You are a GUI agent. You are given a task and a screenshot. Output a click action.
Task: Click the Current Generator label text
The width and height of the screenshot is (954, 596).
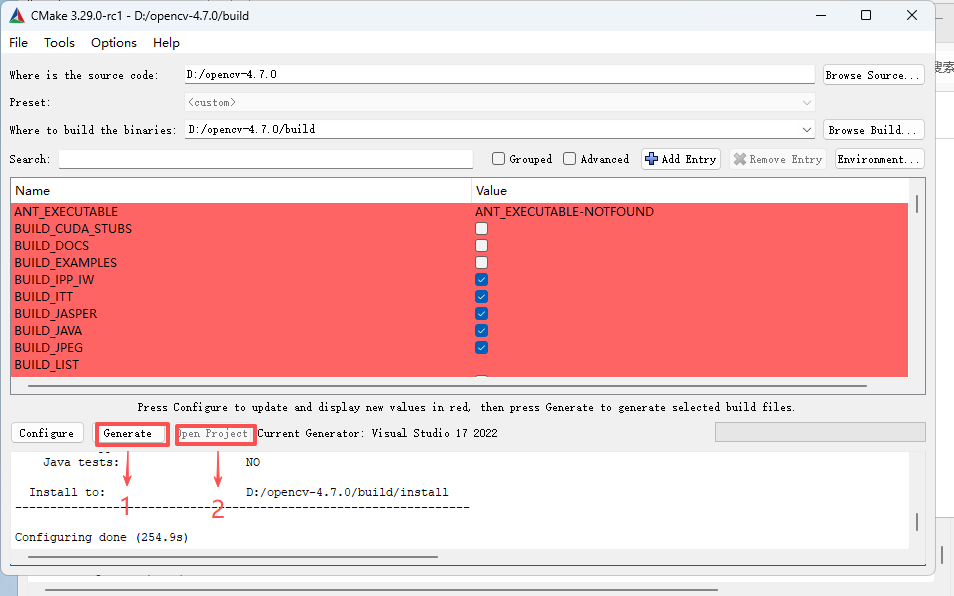377,433
